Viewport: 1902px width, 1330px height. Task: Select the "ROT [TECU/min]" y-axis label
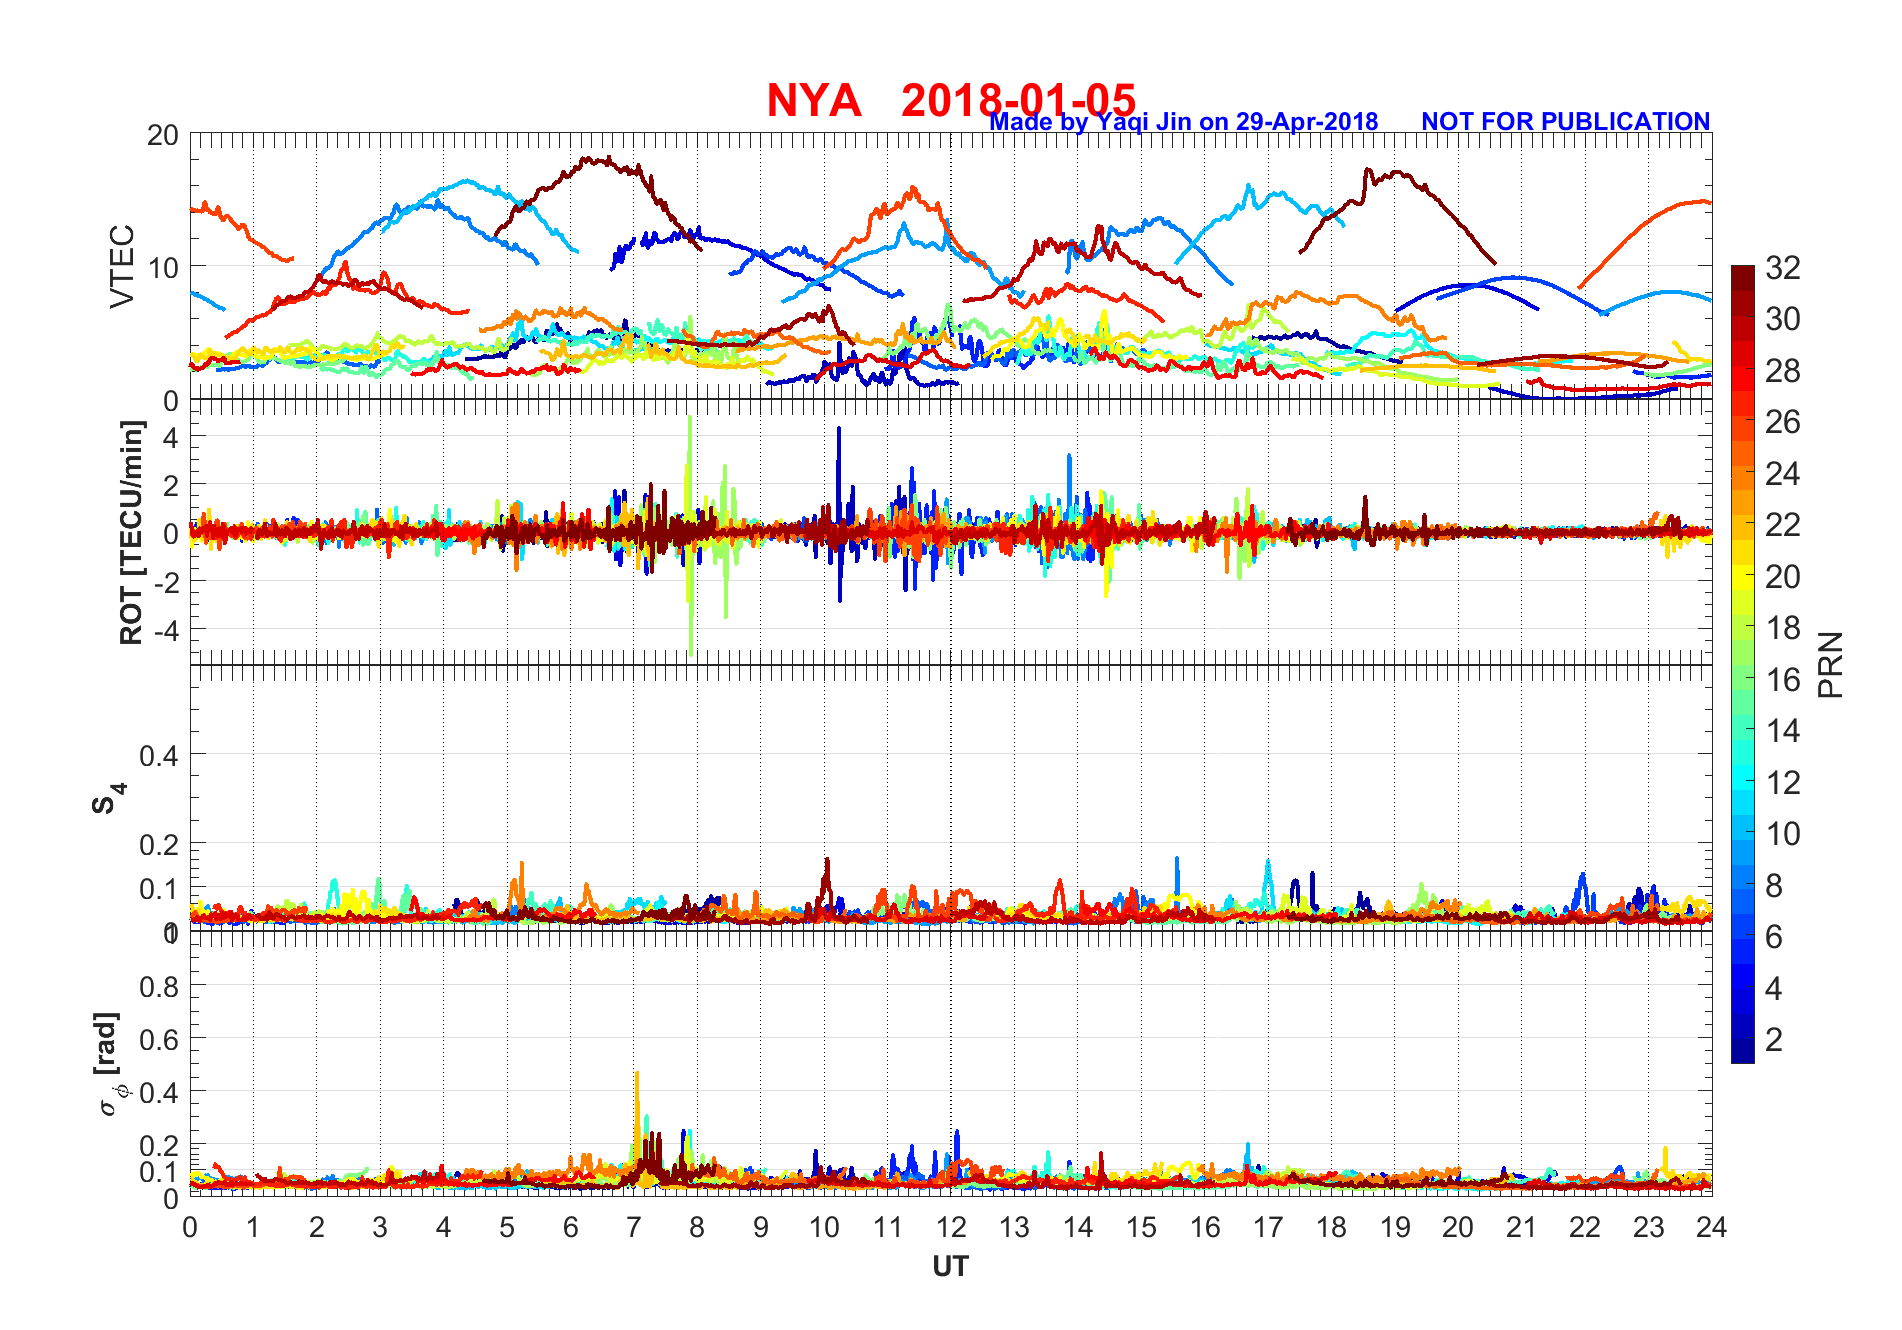(x=131, y=532)
